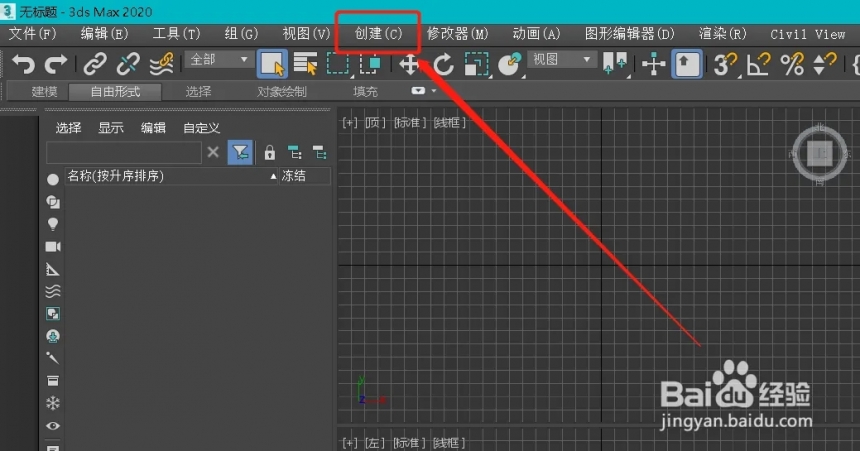This screenshot has width=860, height=451.
Task: Switch to the 建模 ribbon tab
Action: (44, 92)
